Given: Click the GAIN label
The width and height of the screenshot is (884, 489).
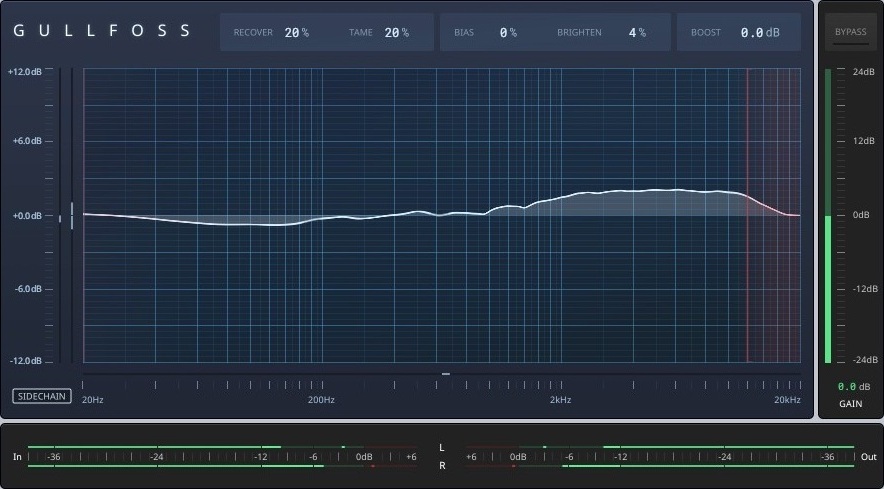Looking at the screenshot, I should pos(850,404).
